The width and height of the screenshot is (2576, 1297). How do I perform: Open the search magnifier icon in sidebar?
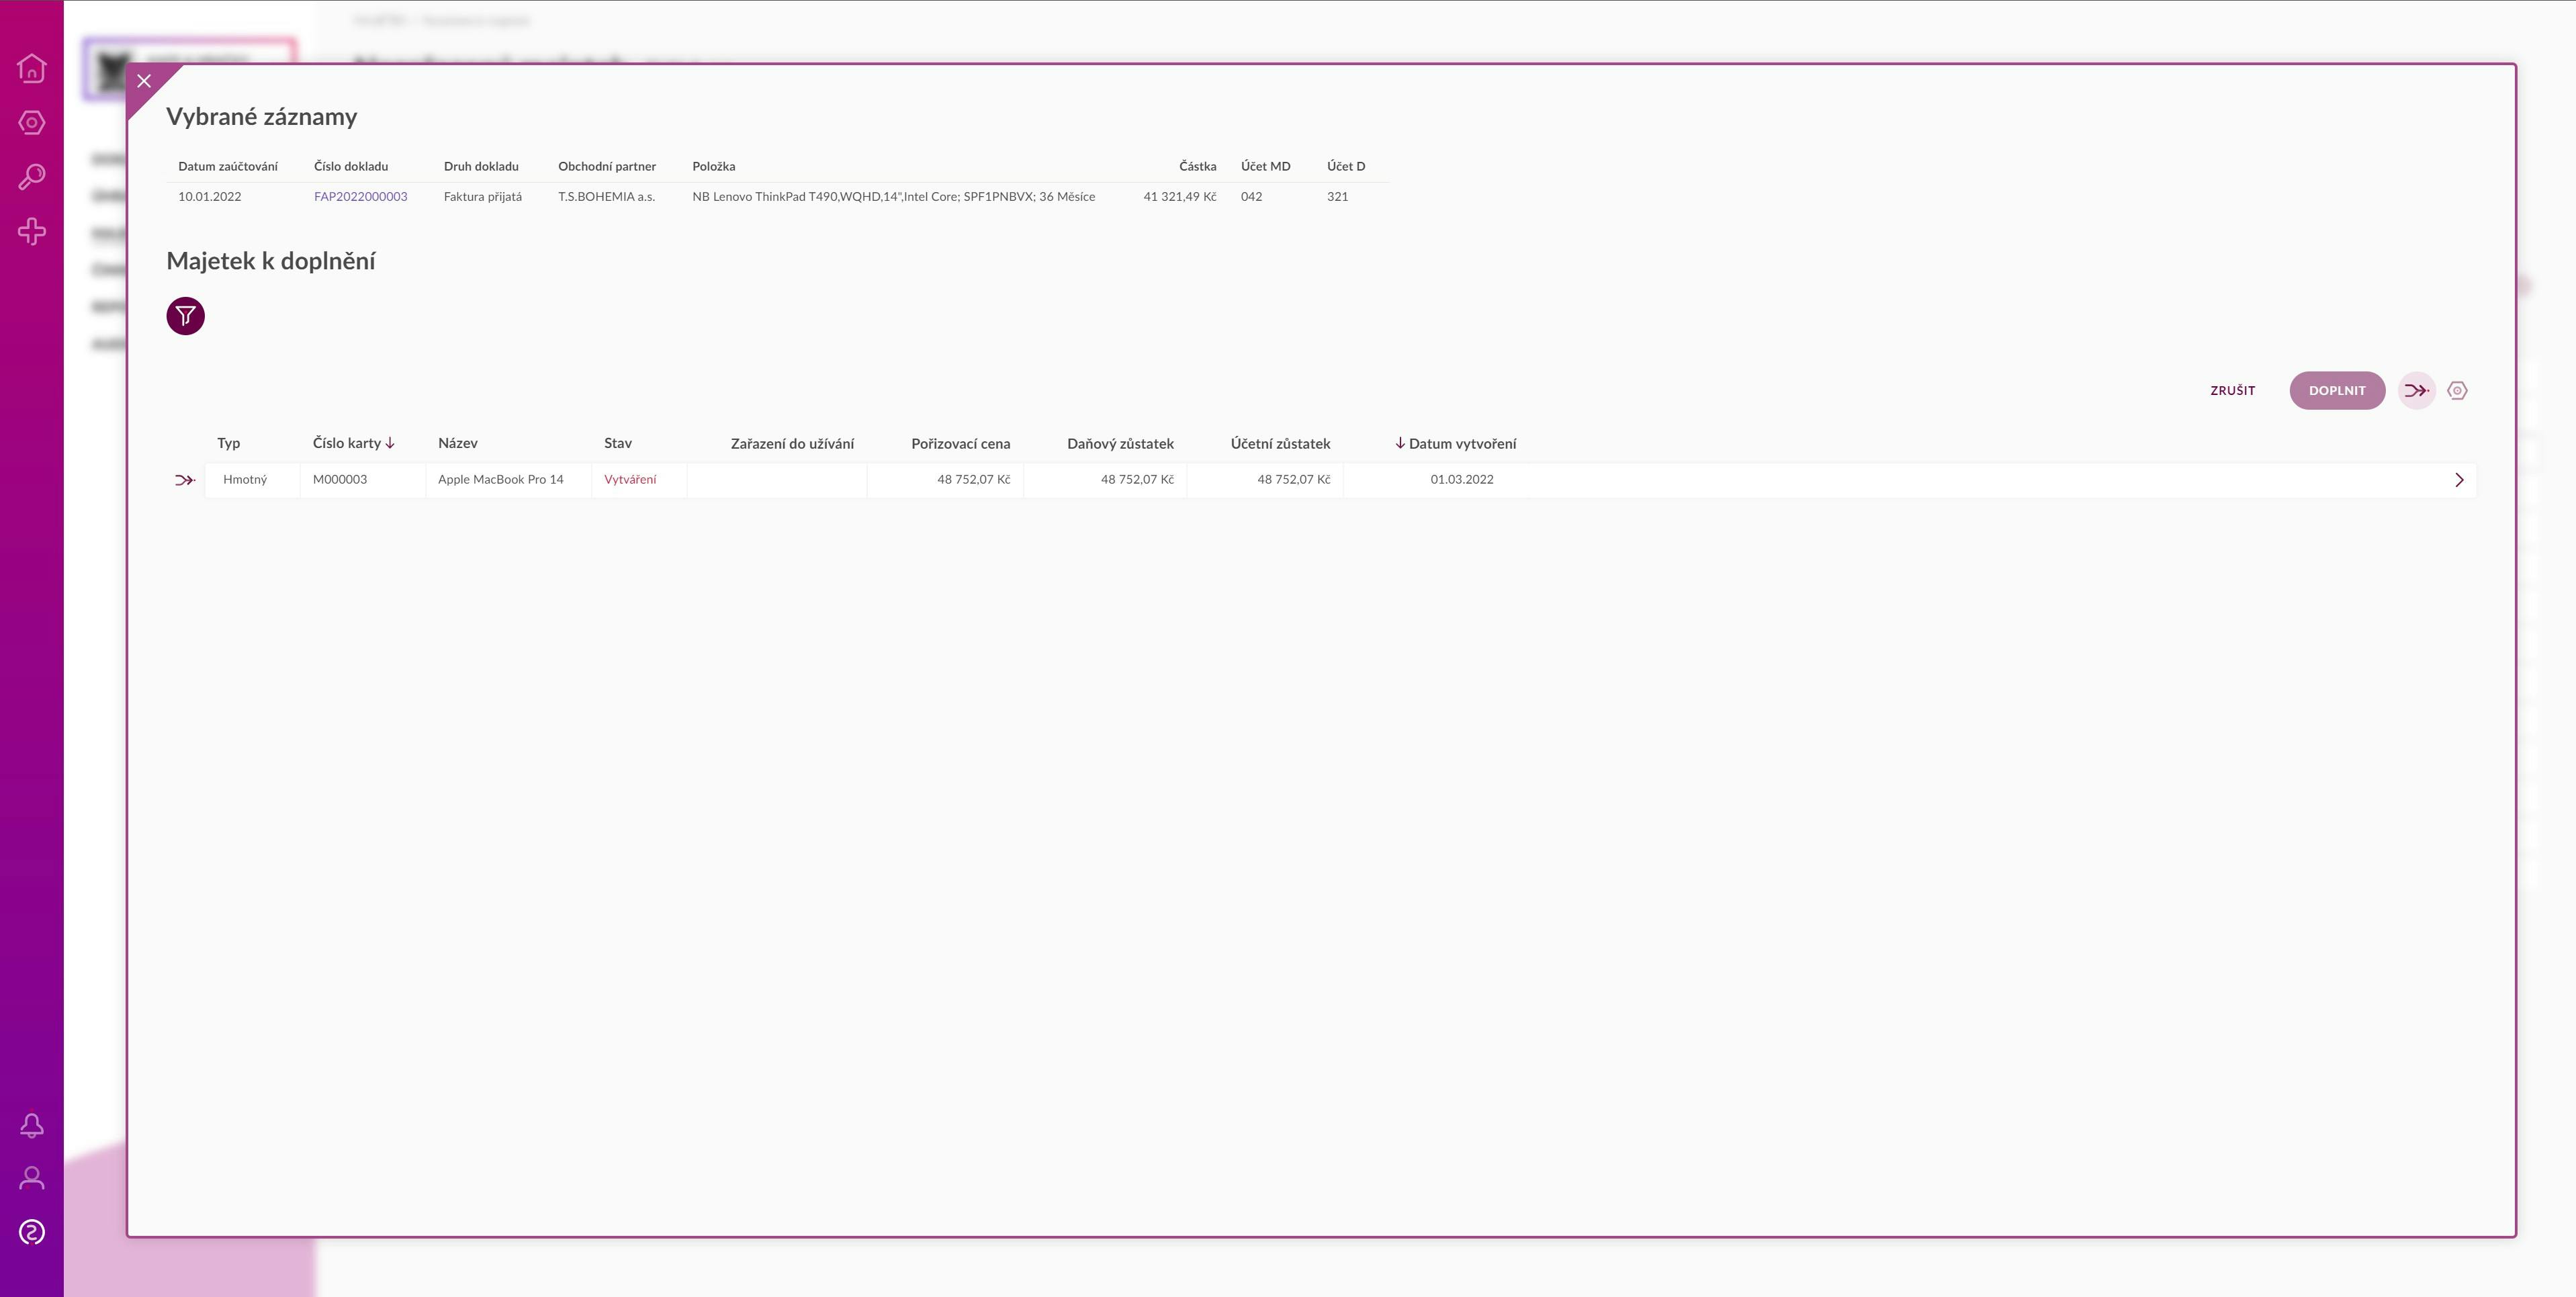(32, 177)
